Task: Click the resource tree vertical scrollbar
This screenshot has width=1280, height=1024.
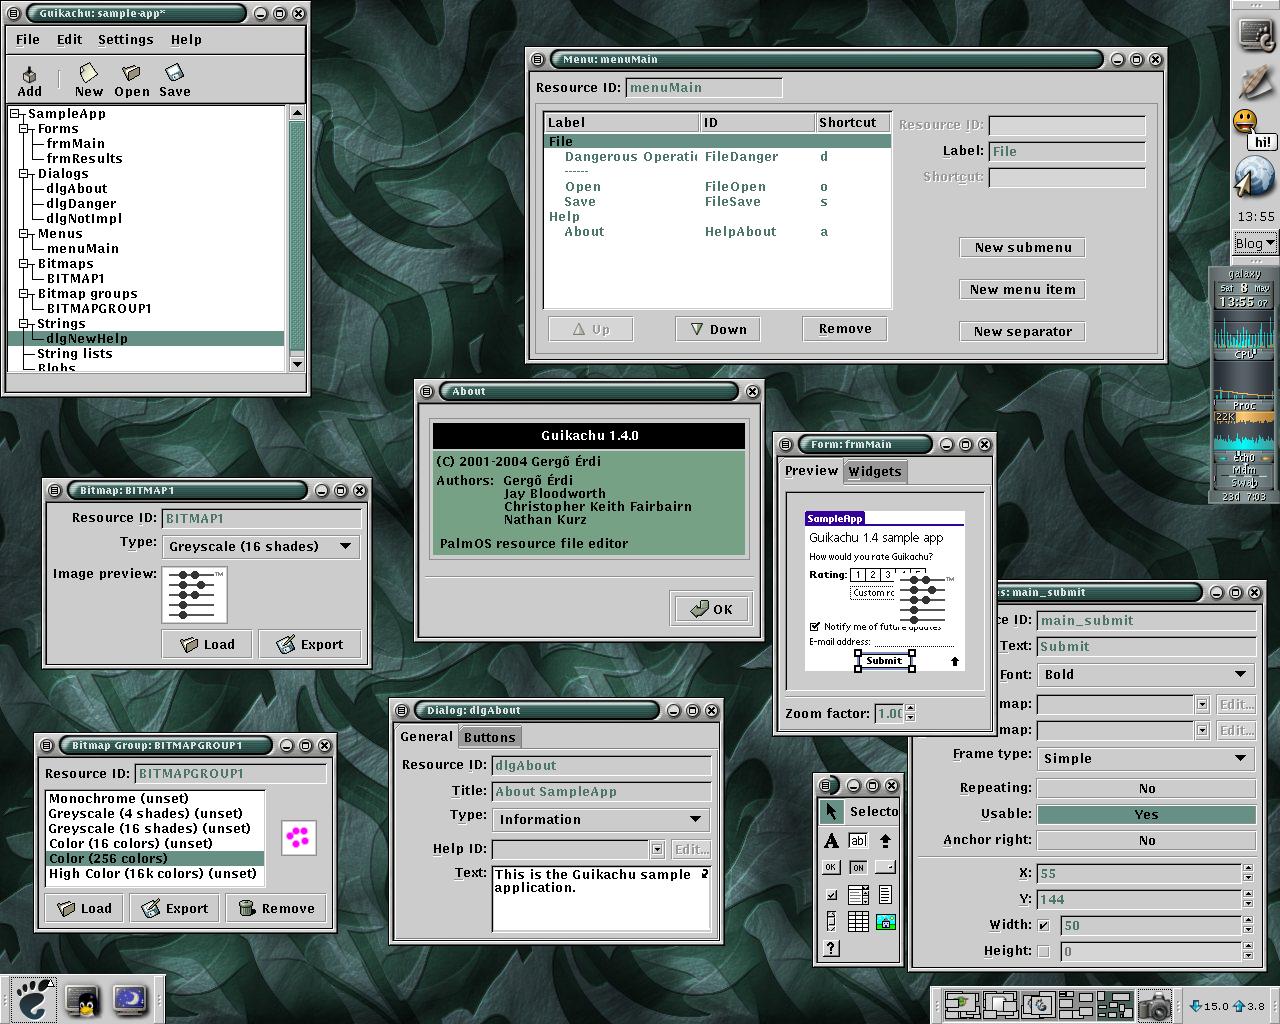Action: [x=297, y=230]
